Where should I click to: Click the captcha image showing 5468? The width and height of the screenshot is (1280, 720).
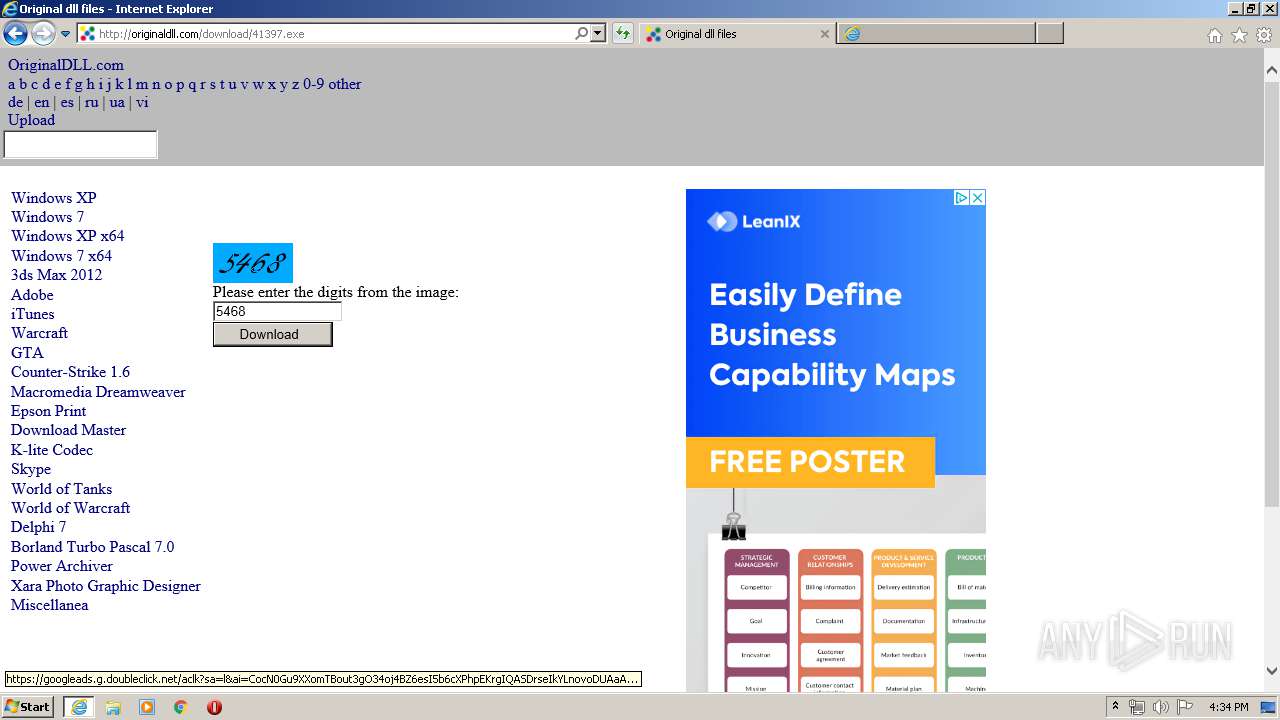(253, 263)
